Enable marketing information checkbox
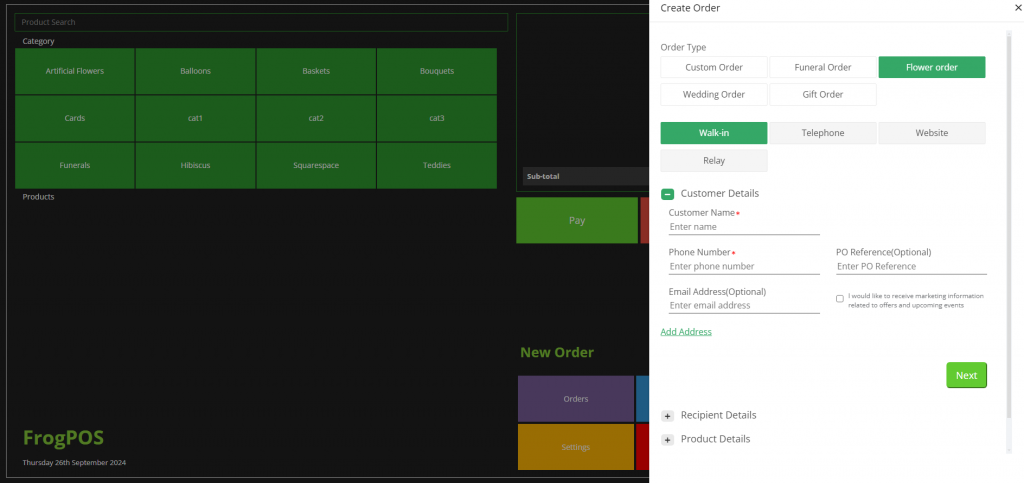The height and width of the screenshot is (483, 1024). (840, 298)
